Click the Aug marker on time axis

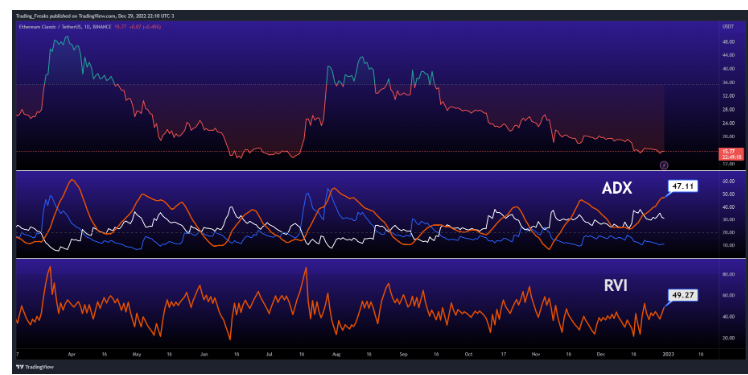(x=336, y=354)
